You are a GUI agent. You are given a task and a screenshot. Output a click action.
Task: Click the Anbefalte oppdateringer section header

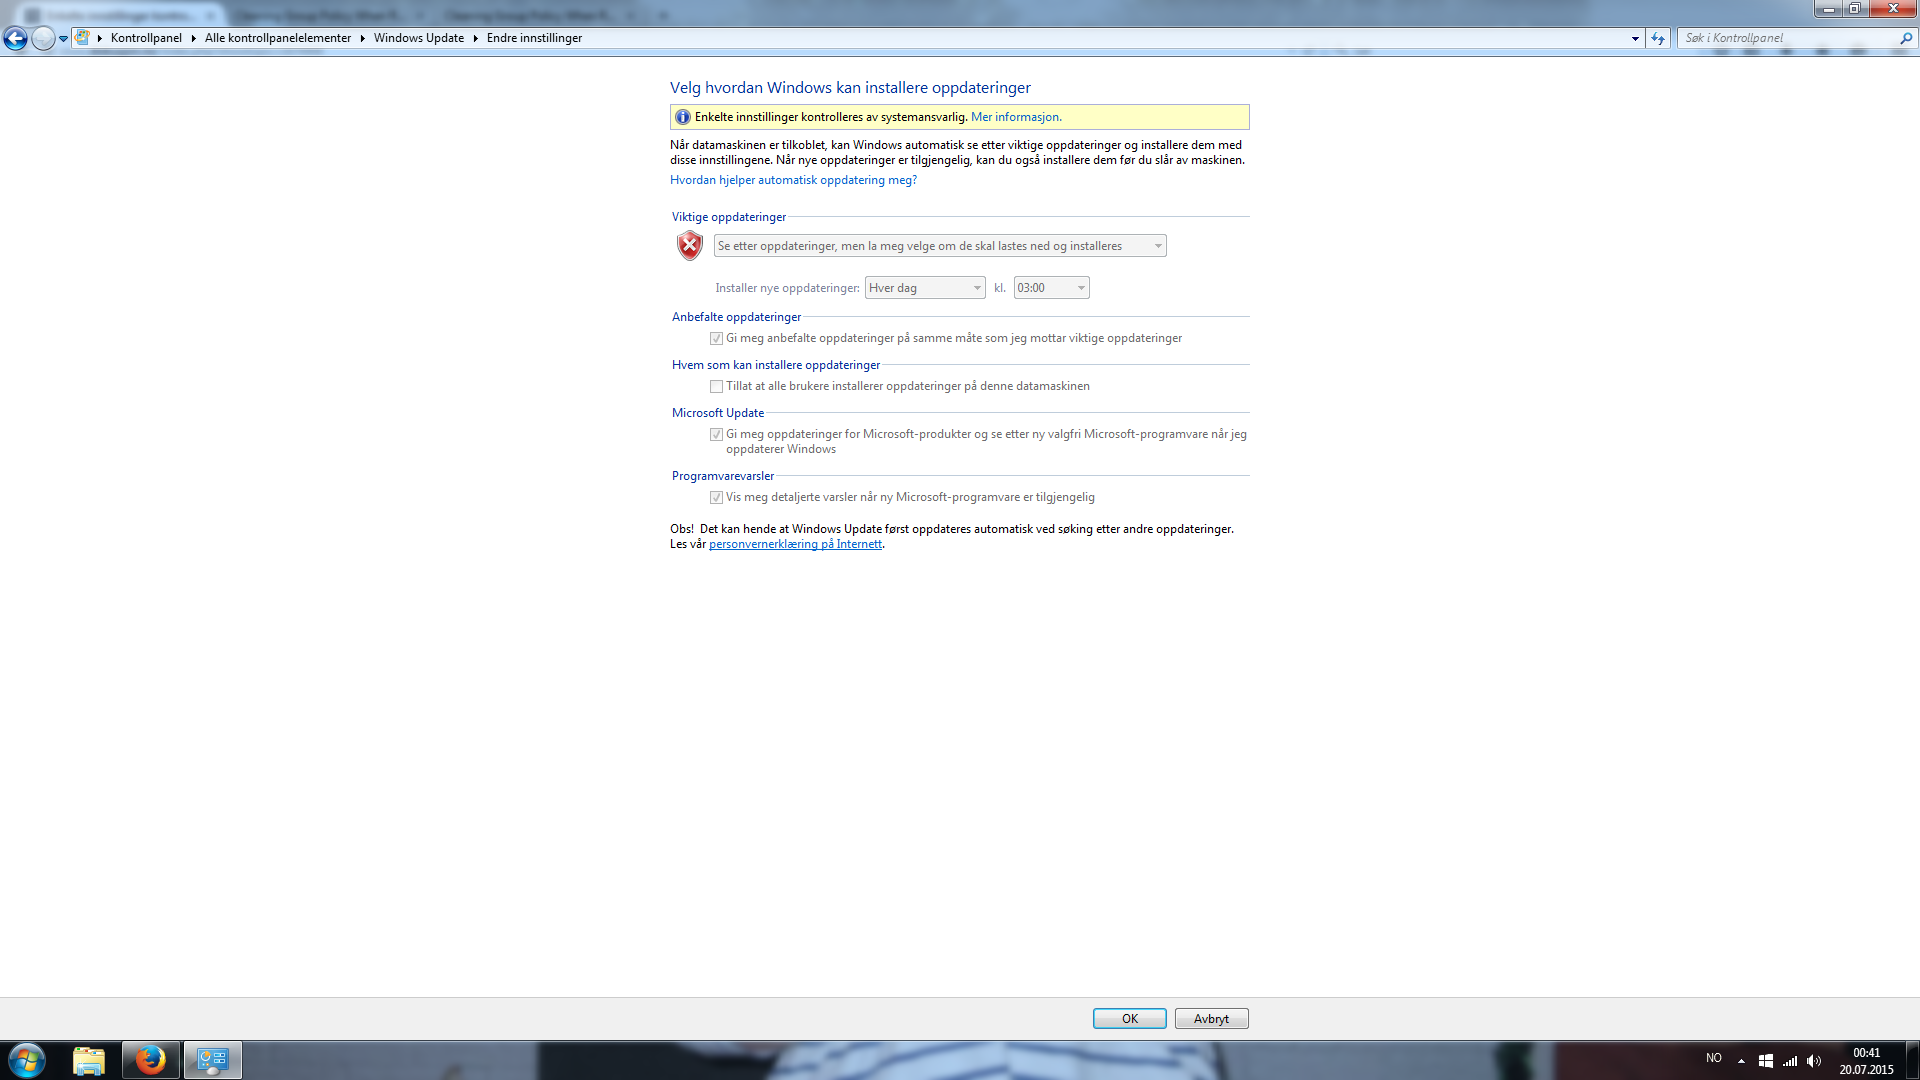click(x=736, y=317)
